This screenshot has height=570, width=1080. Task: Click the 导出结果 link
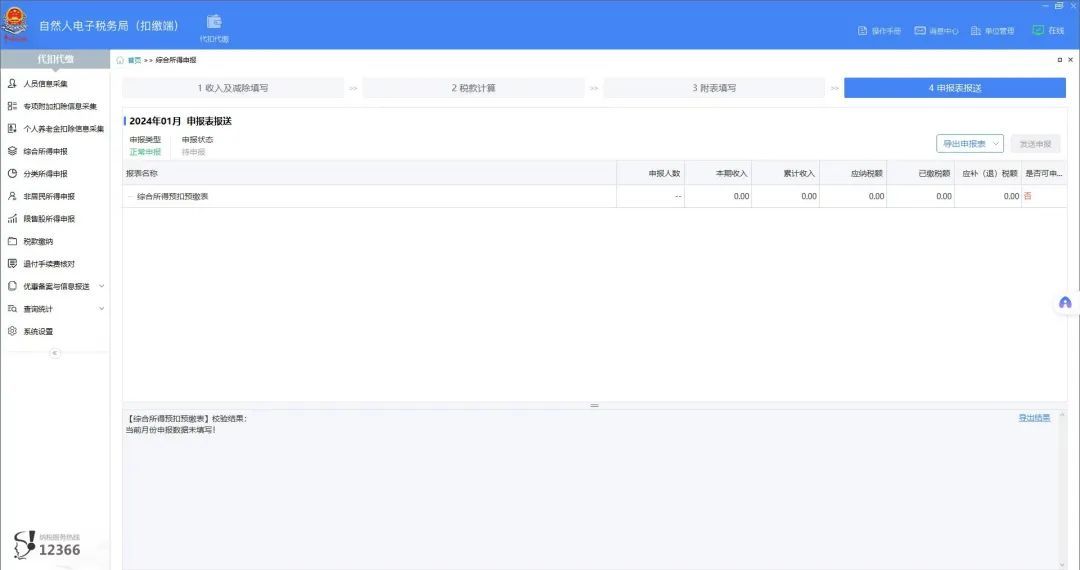pyautogui.click(x=1034, y=418)
